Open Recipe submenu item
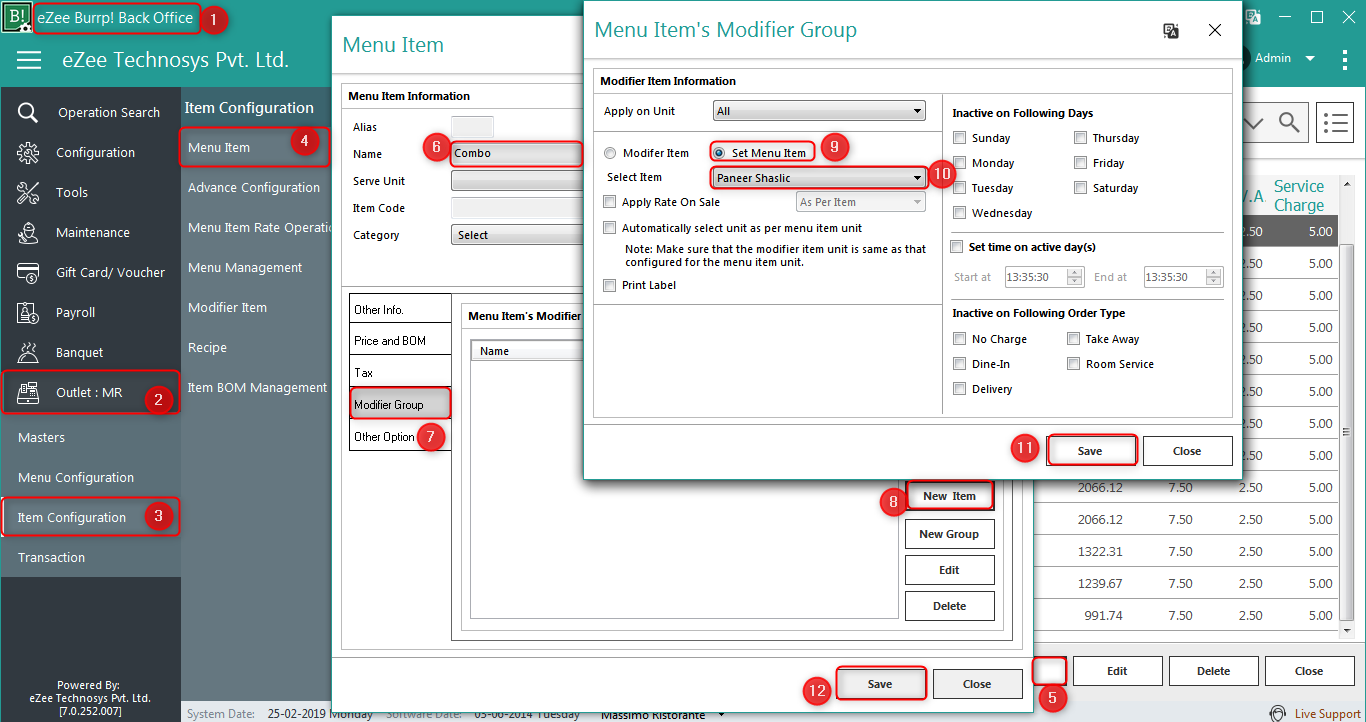 207,347
